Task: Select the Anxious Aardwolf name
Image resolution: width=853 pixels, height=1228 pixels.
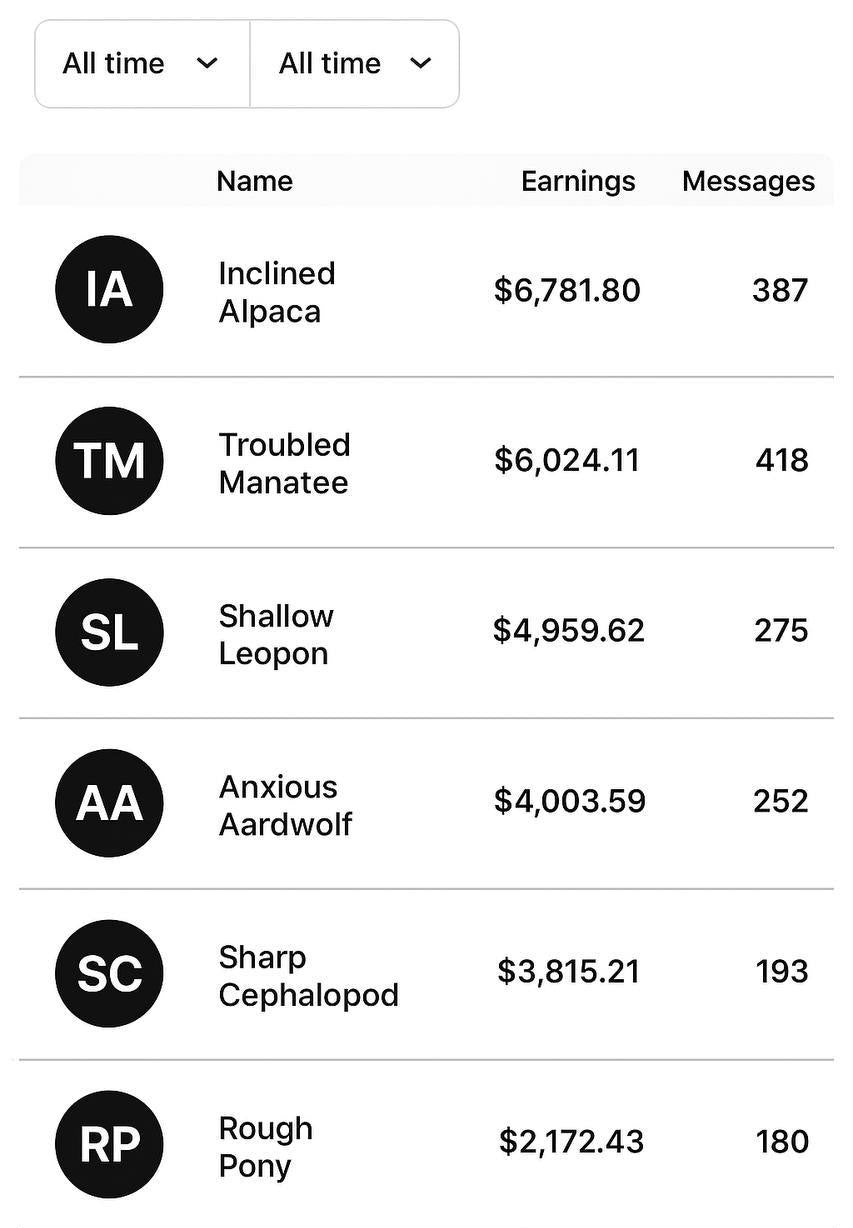Action: pos(285,805)
